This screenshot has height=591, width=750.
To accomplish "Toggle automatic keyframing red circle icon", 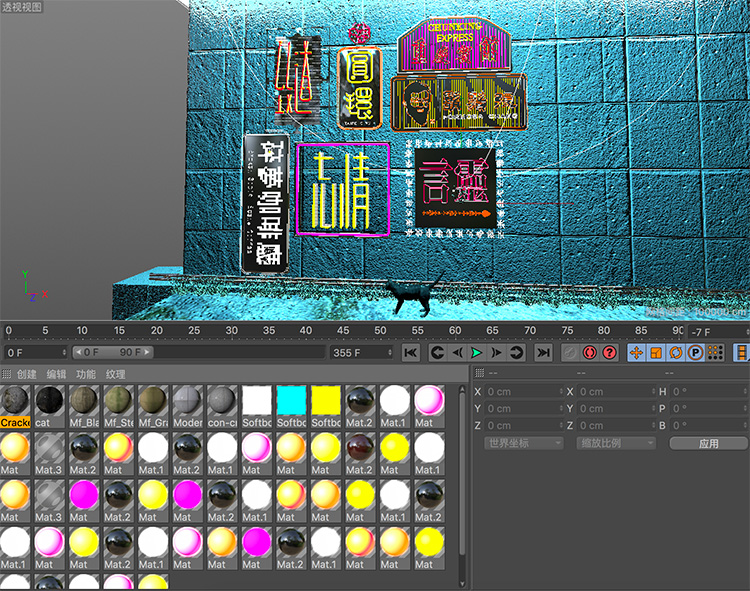I will point(589,353).
